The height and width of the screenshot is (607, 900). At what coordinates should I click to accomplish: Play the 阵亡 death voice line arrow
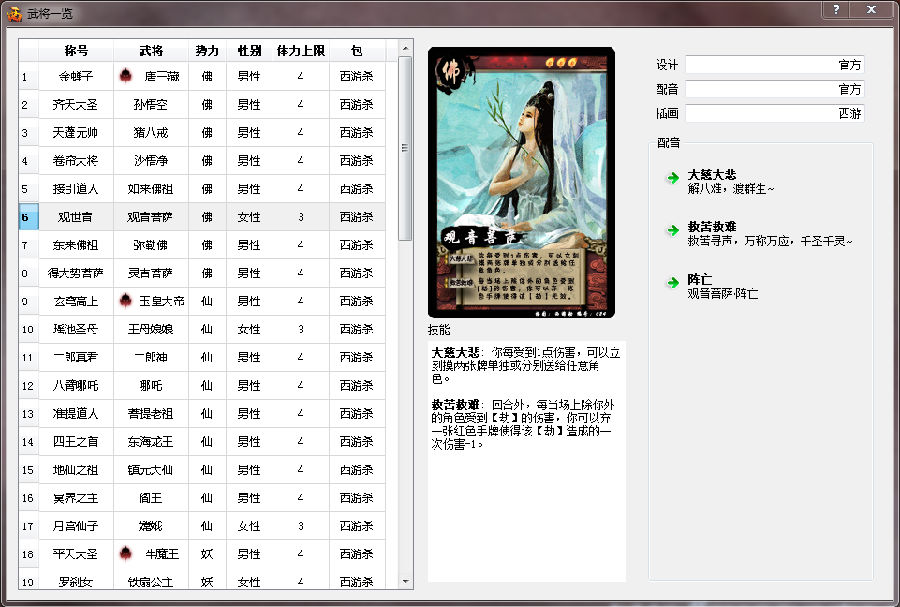click(x=672, y=283)
